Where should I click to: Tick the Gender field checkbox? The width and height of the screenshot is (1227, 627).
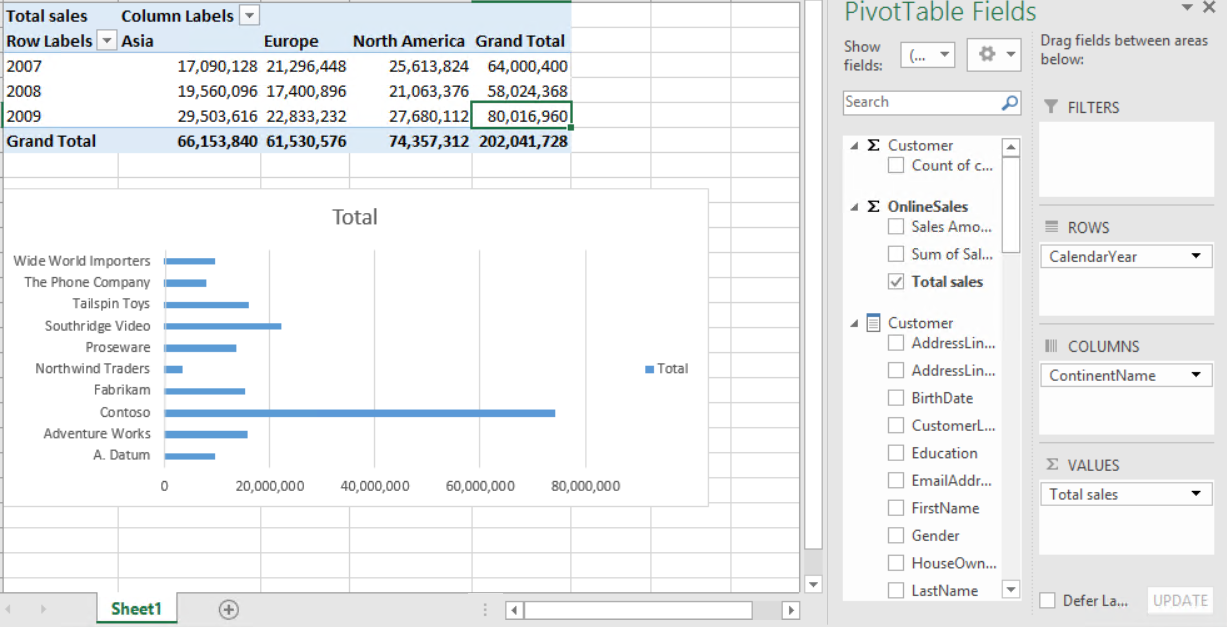(896, 536)
